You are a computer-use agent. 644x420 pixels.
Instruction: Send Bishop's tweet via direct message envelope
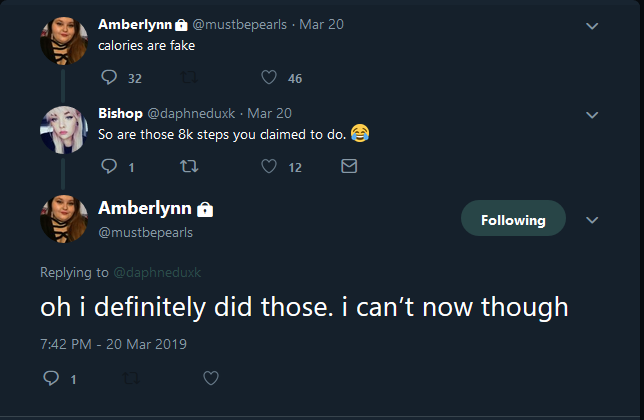coord(349,166)
